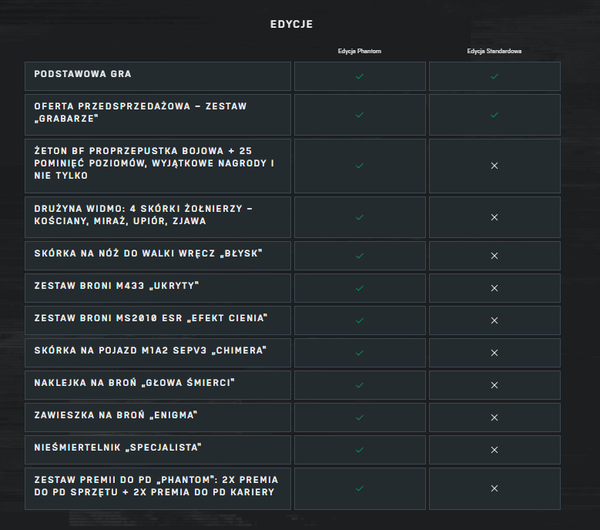The height and width of the screenshot is (530, 600).
Task: Click „Zawieszka na broń Enigma” label
Action: coord(116,415)
